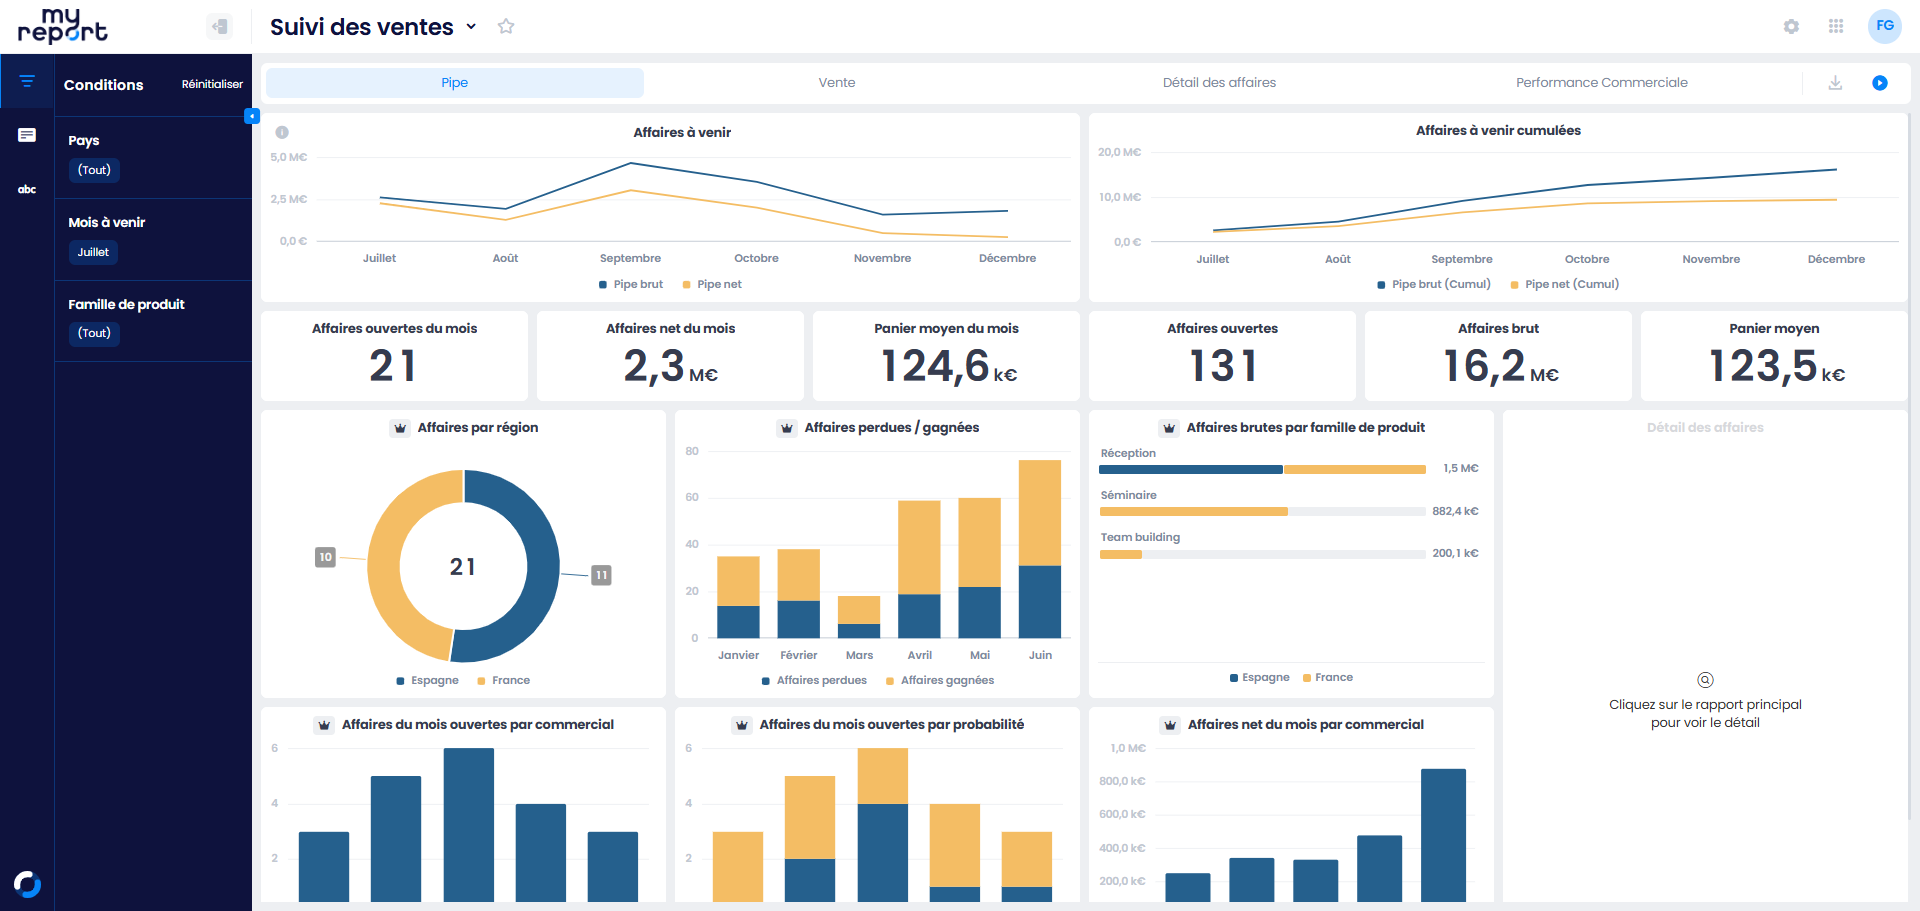Expand the Suivi des ventes title dropdown
Viewport: 1920px width, 911px height.
coord(471,27)
